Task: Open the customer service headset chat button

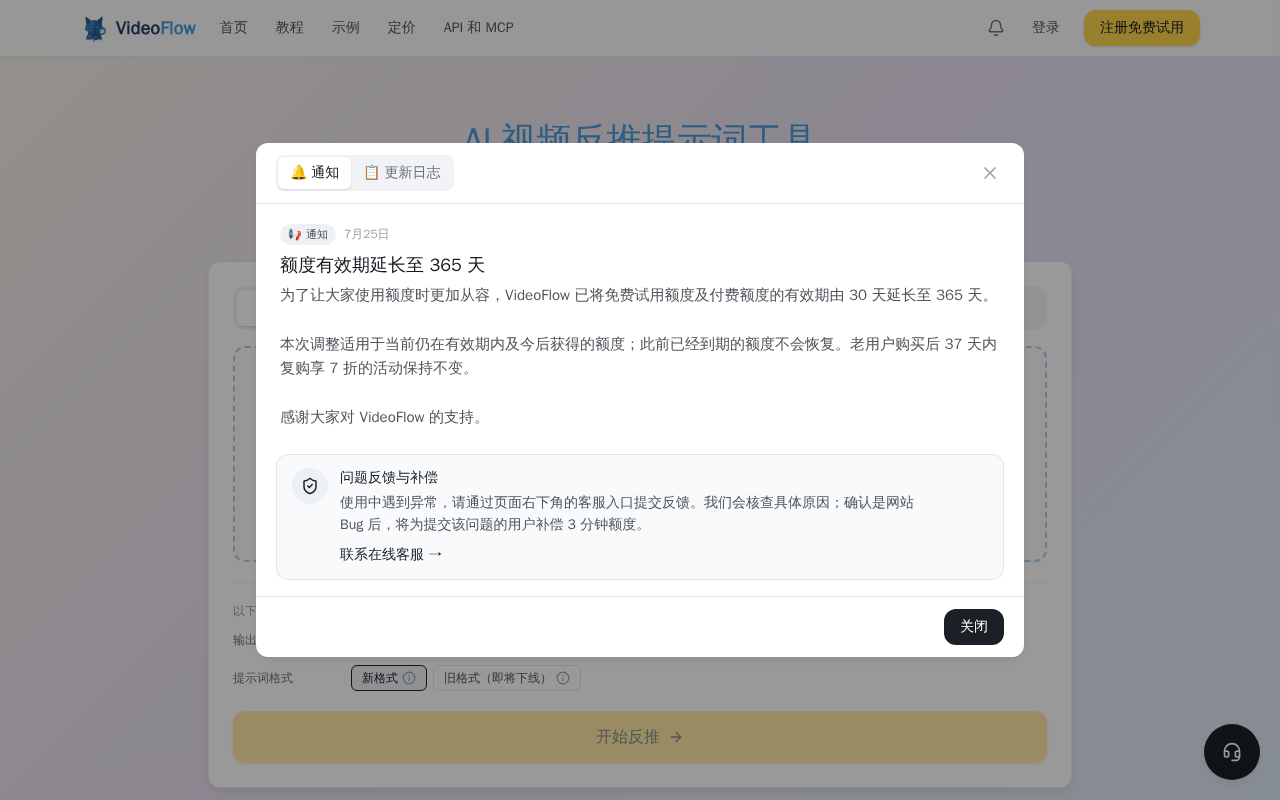Action: pos(1232,752)
